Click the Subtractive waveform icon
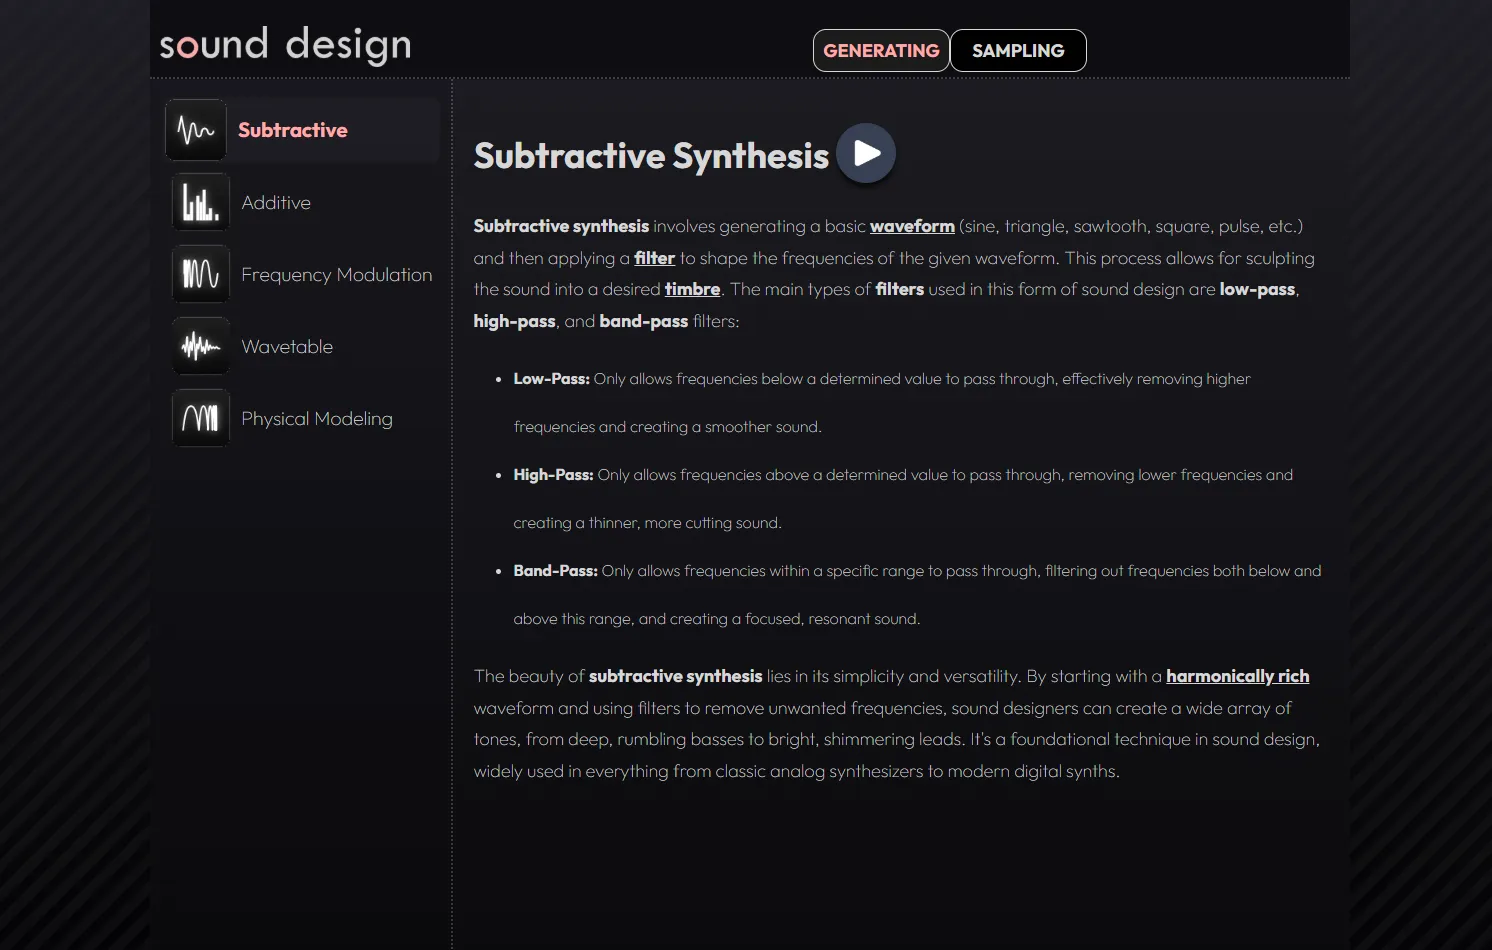This screenshot has width=1492, height=950. (x=196, y=130)
